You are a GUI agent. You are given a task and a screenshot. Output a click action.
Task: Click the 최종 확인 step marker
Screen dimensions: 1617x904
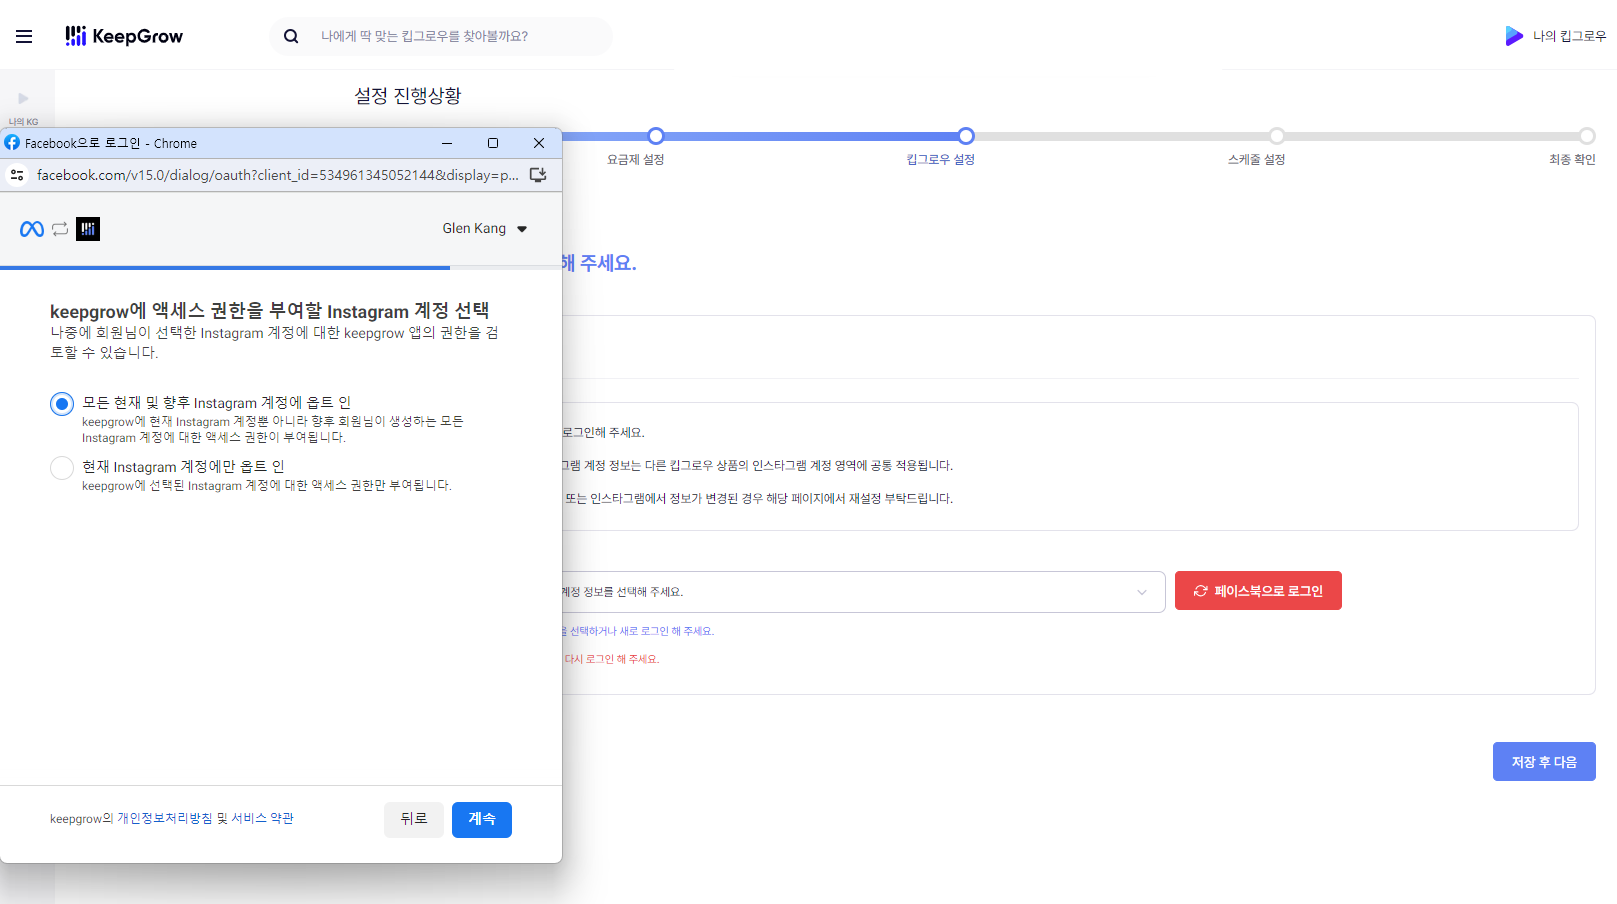(1586, 136)
